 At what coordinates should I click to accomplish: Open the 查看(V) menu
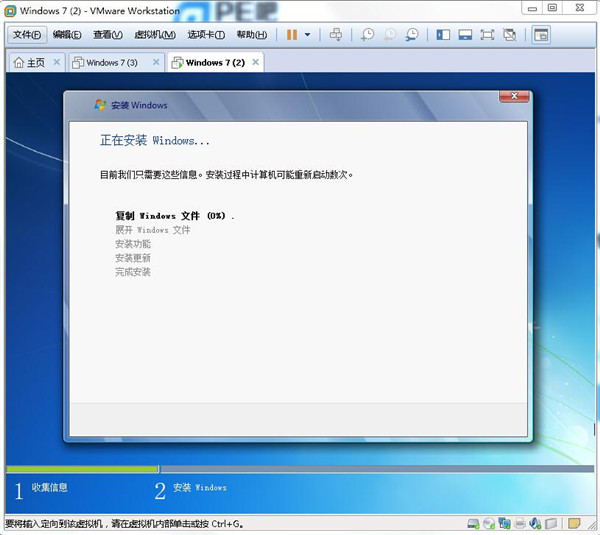pos(108,35)
